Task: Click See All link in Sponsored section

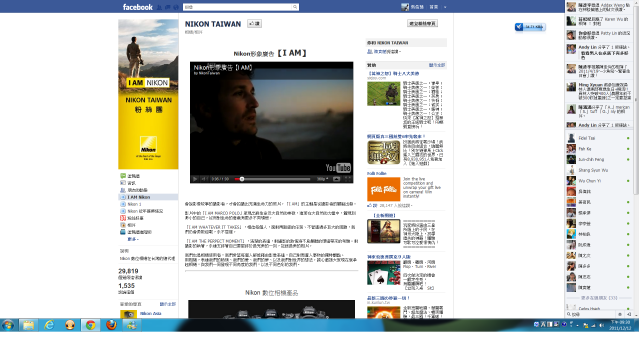Action: pyautogui.click(x=437, y=65)
